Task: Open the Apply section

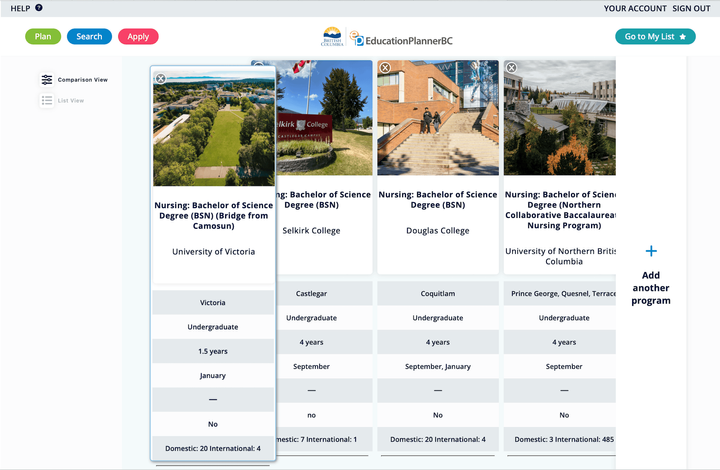Action: (138, 37)
